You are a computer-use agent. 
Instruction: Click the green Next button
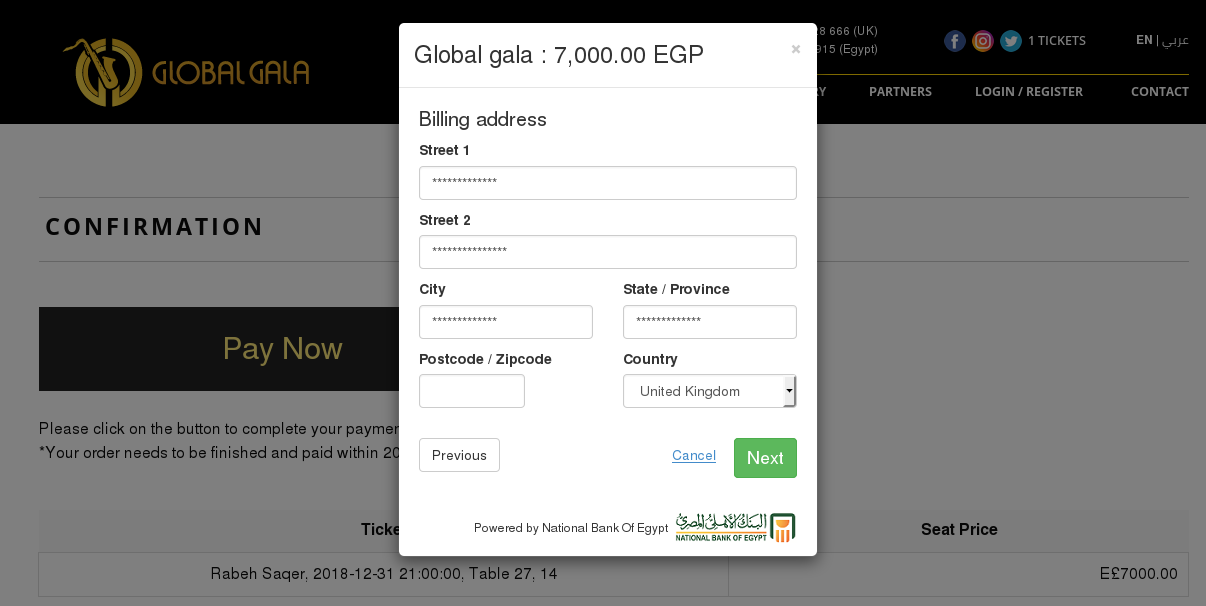[x=765, y=458]
